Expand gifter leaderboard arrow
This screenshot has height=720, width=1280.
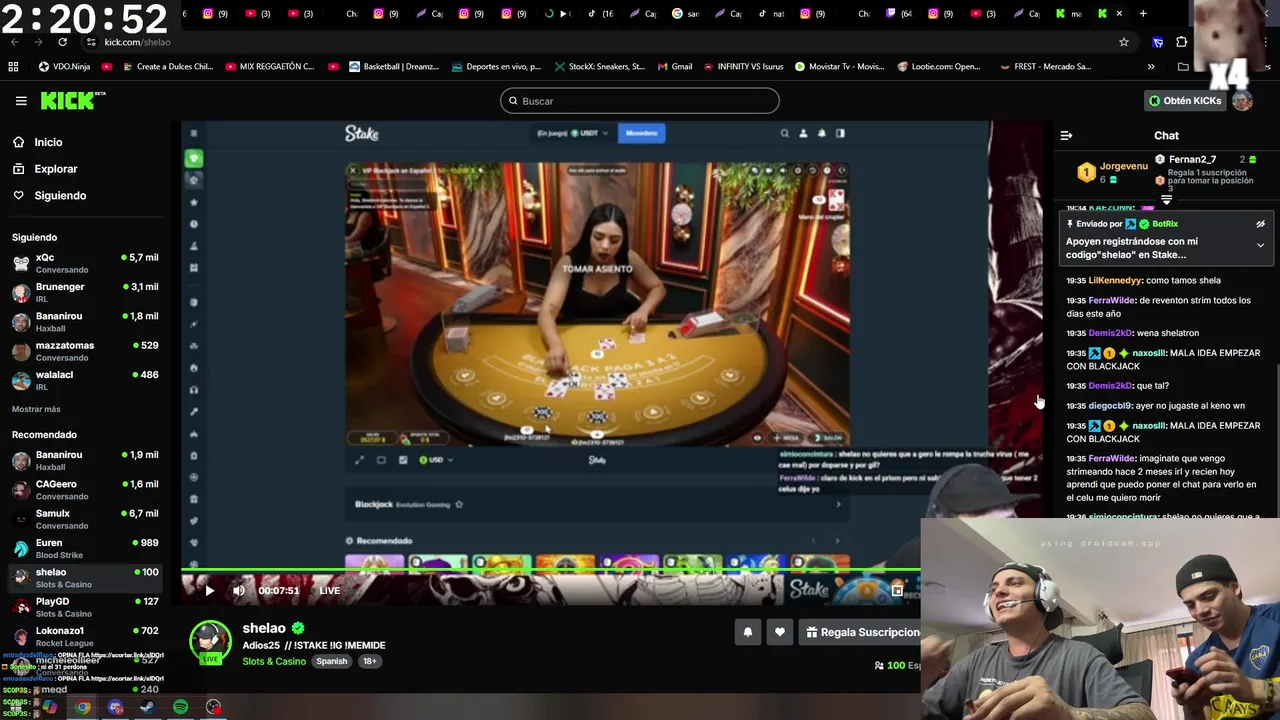(x=1166, y=200)
